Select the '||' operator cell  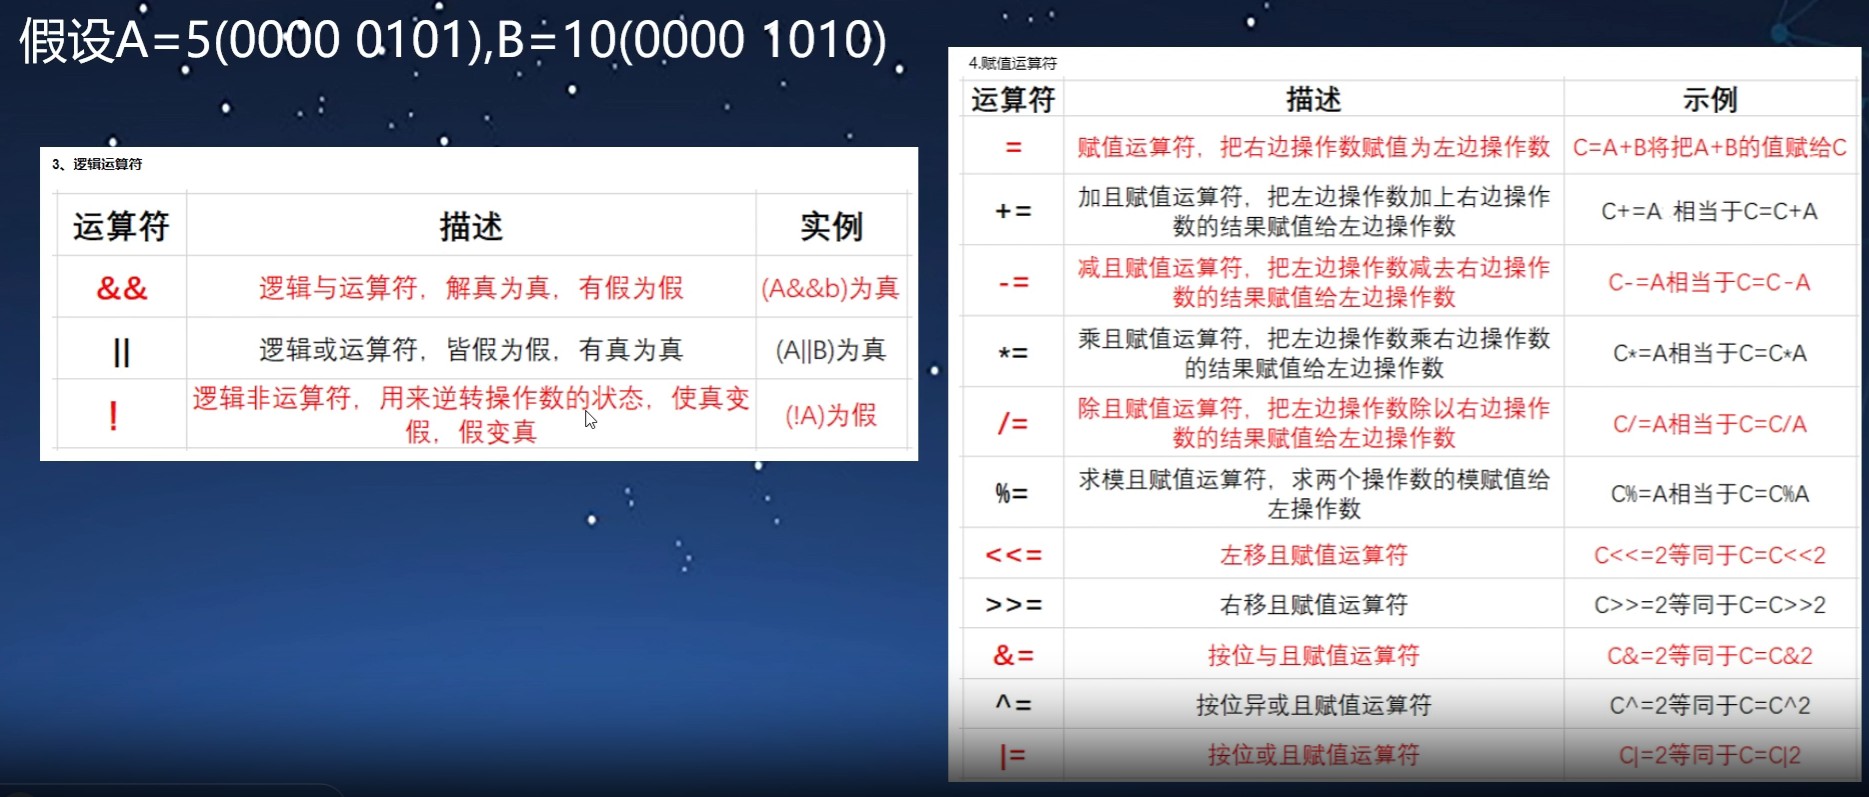pos(122,351)
